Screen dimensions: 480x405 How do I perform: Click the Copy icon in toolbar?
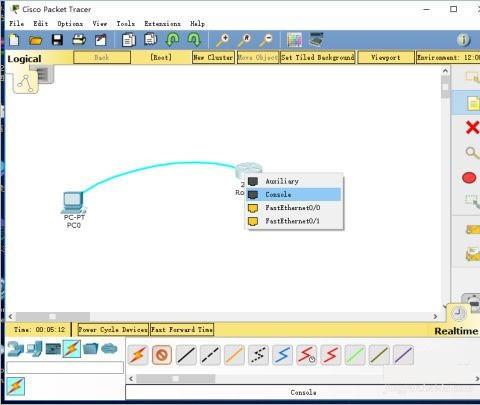point(129,40)
